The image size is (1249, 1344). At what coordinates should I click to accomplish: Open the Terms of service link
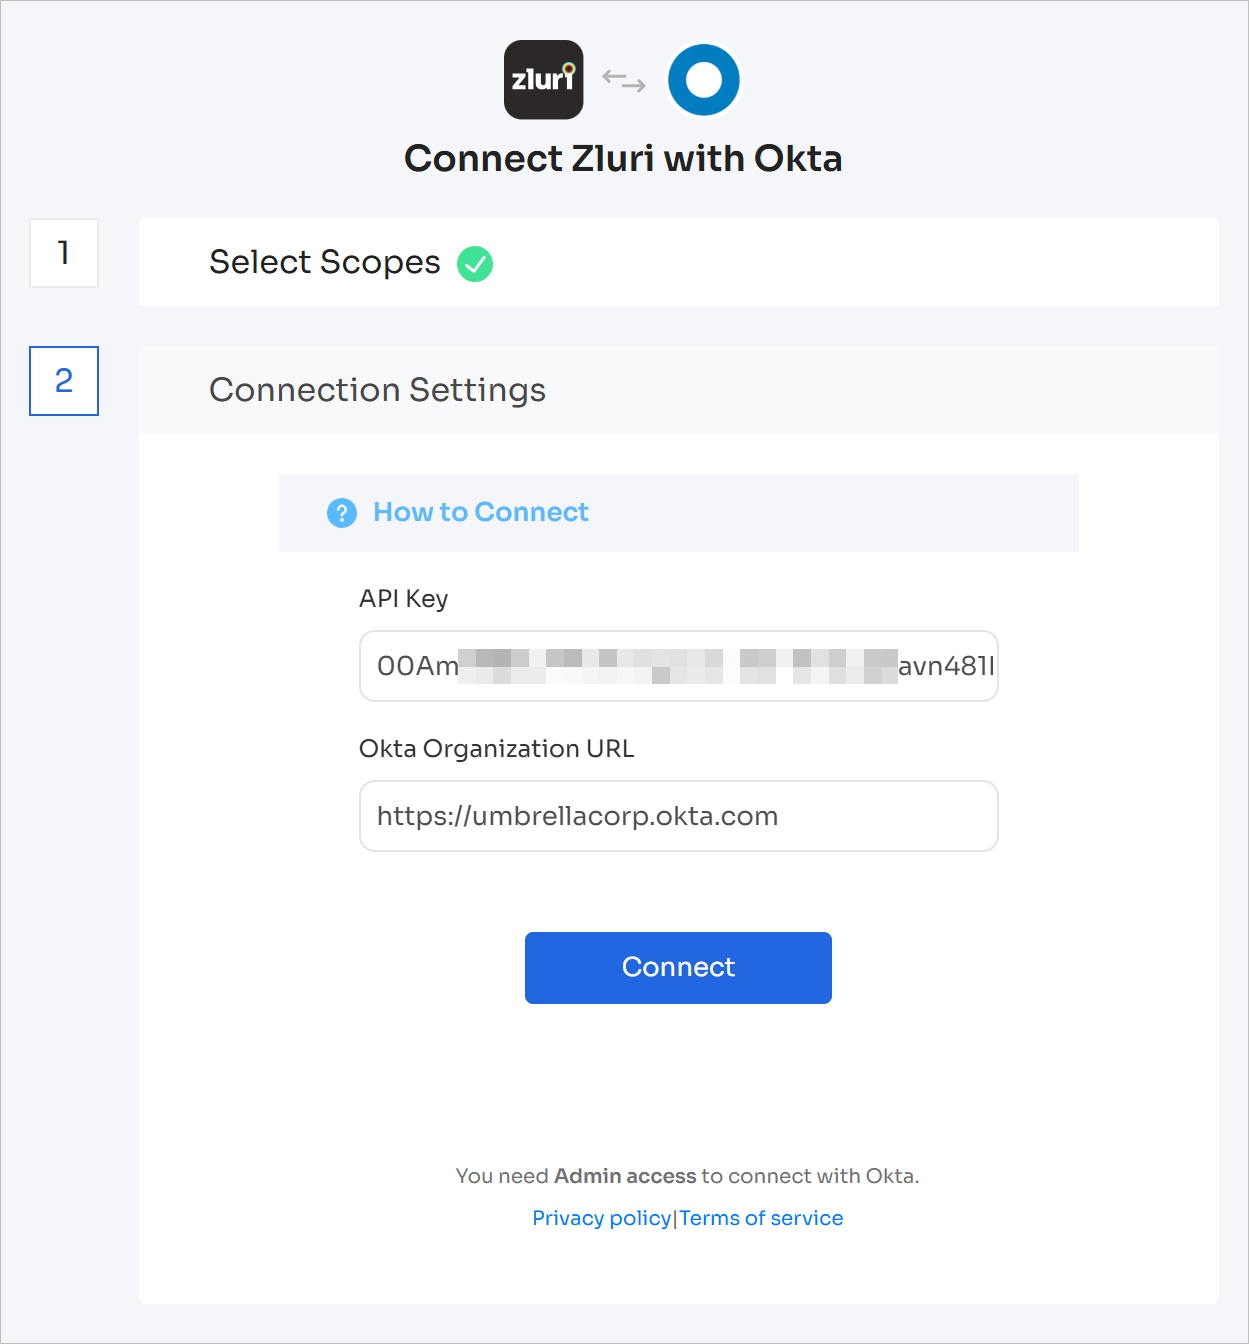tap(761, 1218)
